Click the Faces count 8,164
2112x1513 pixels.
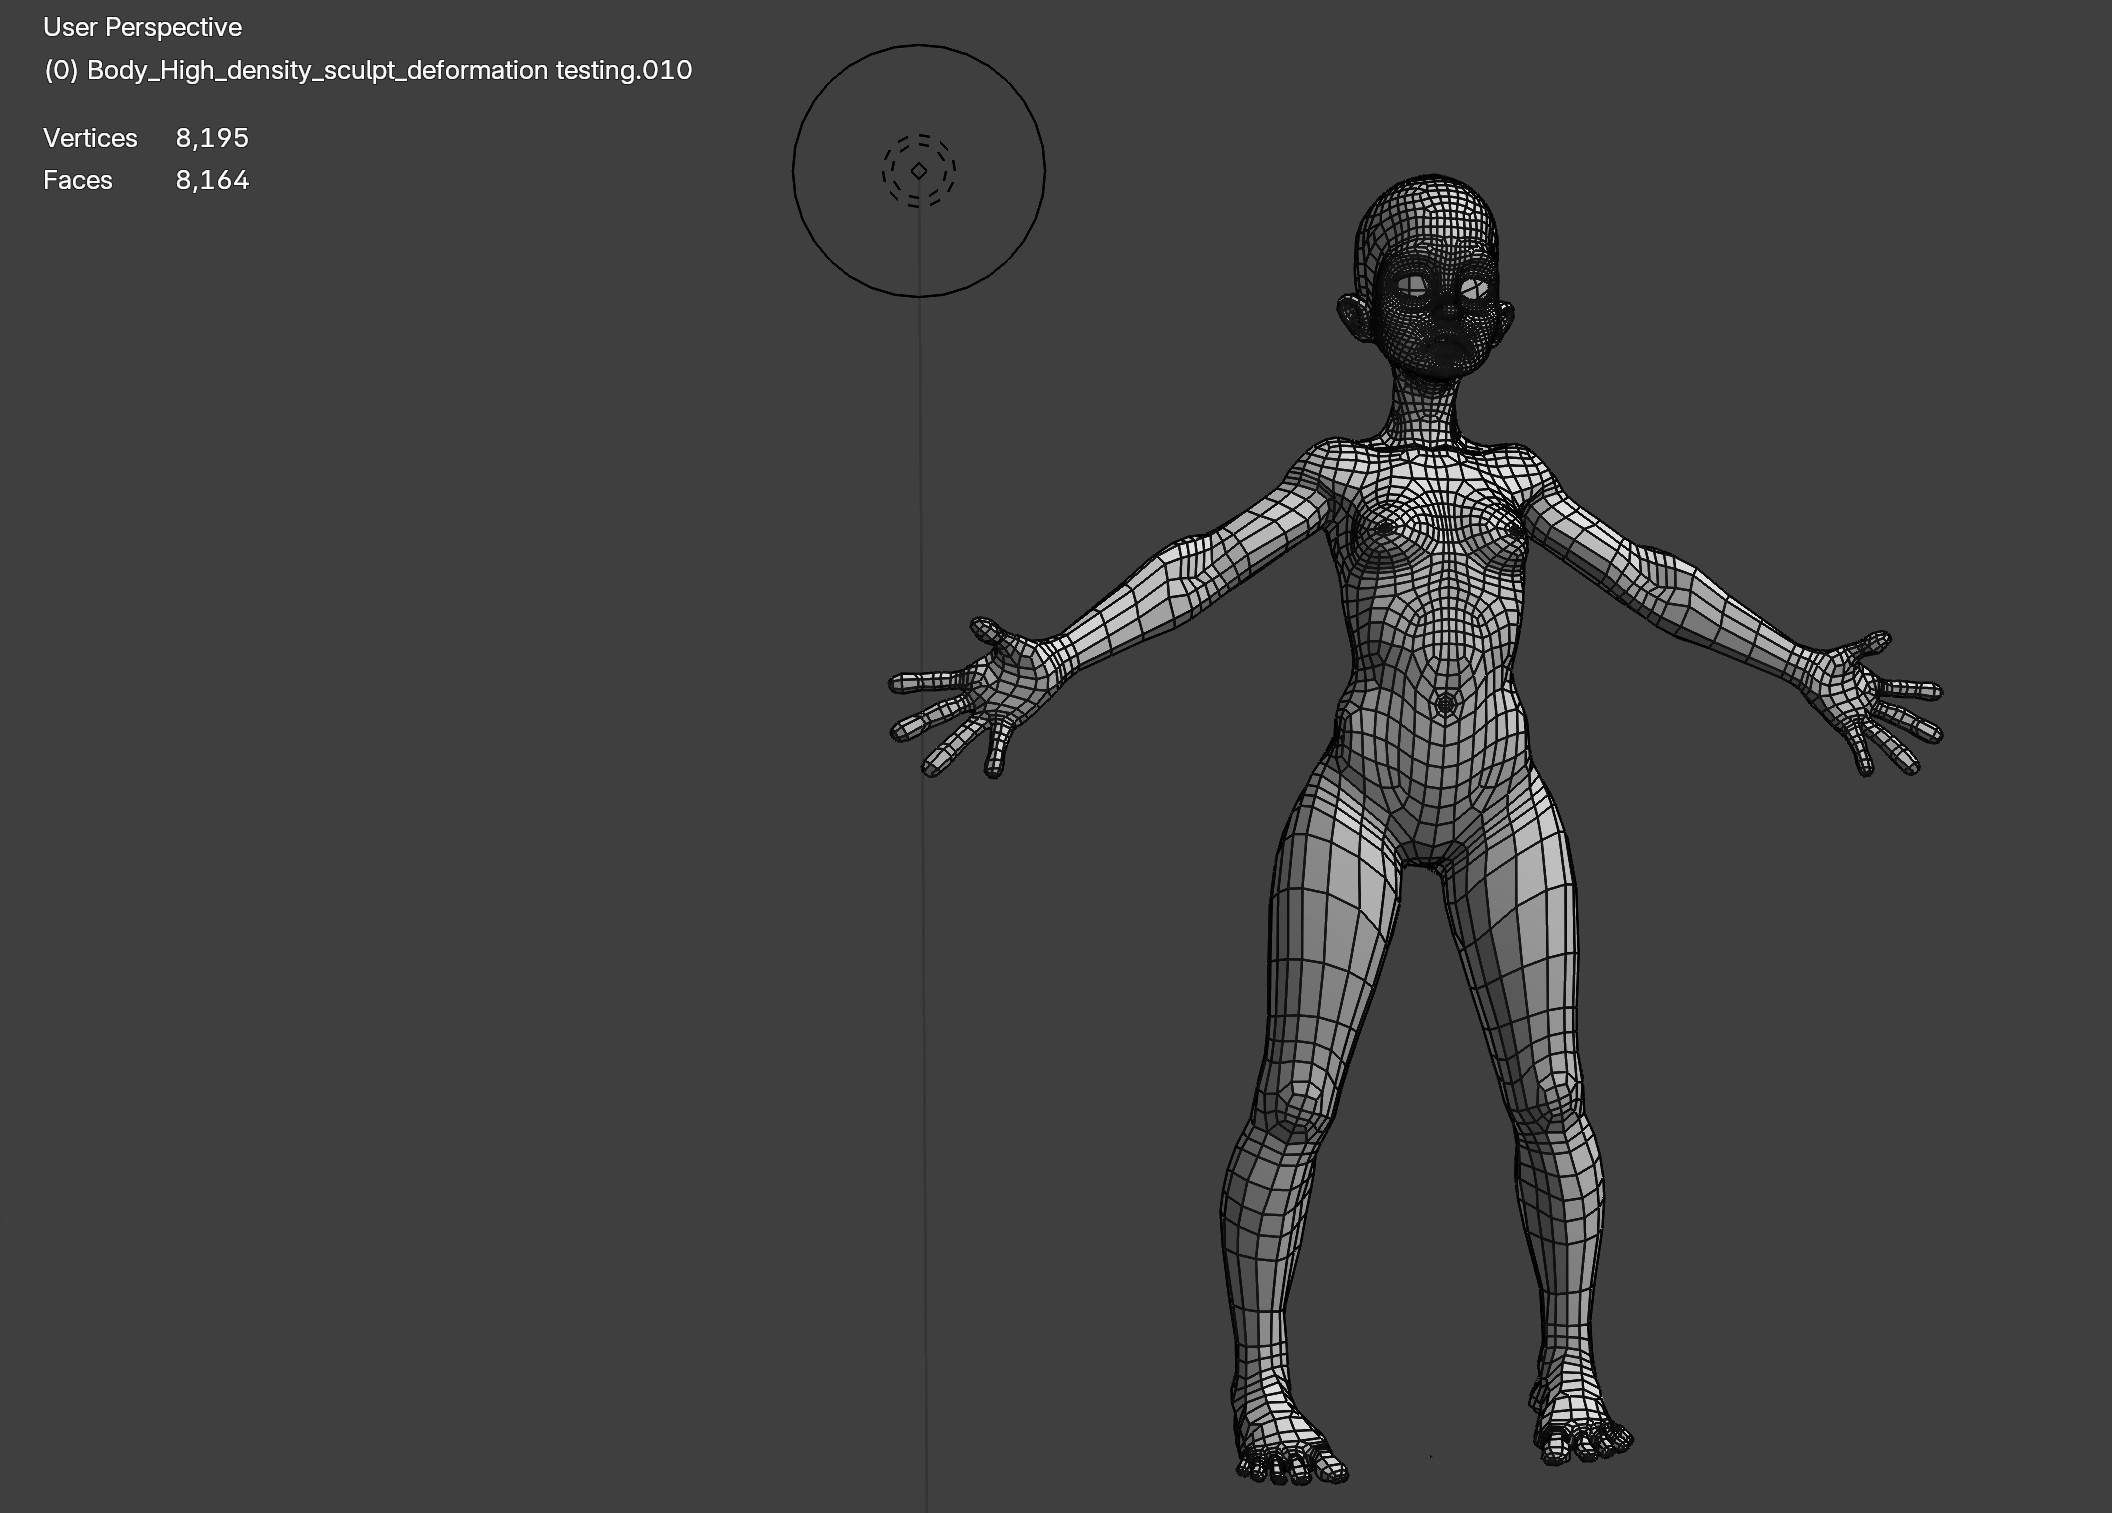212,180
